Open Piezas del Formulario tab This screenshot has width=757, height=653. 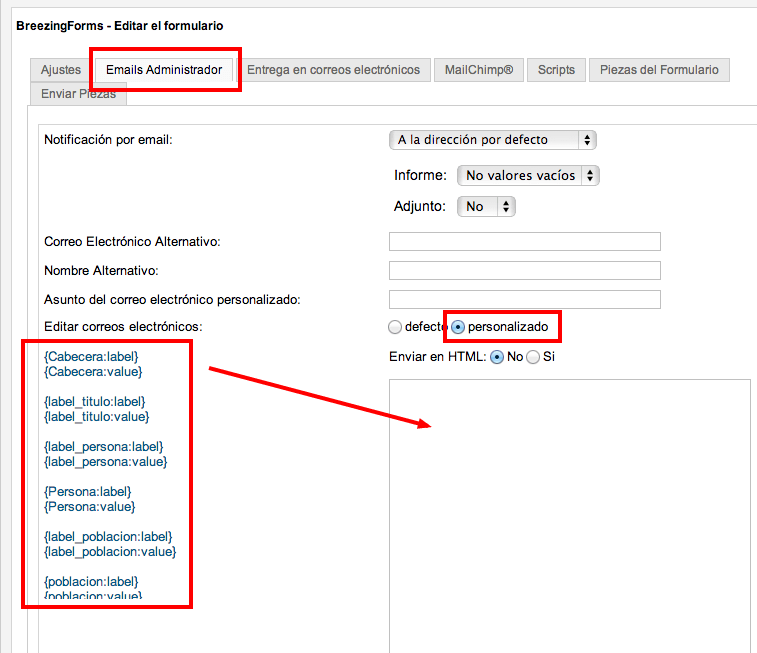[x=659, y=70]
